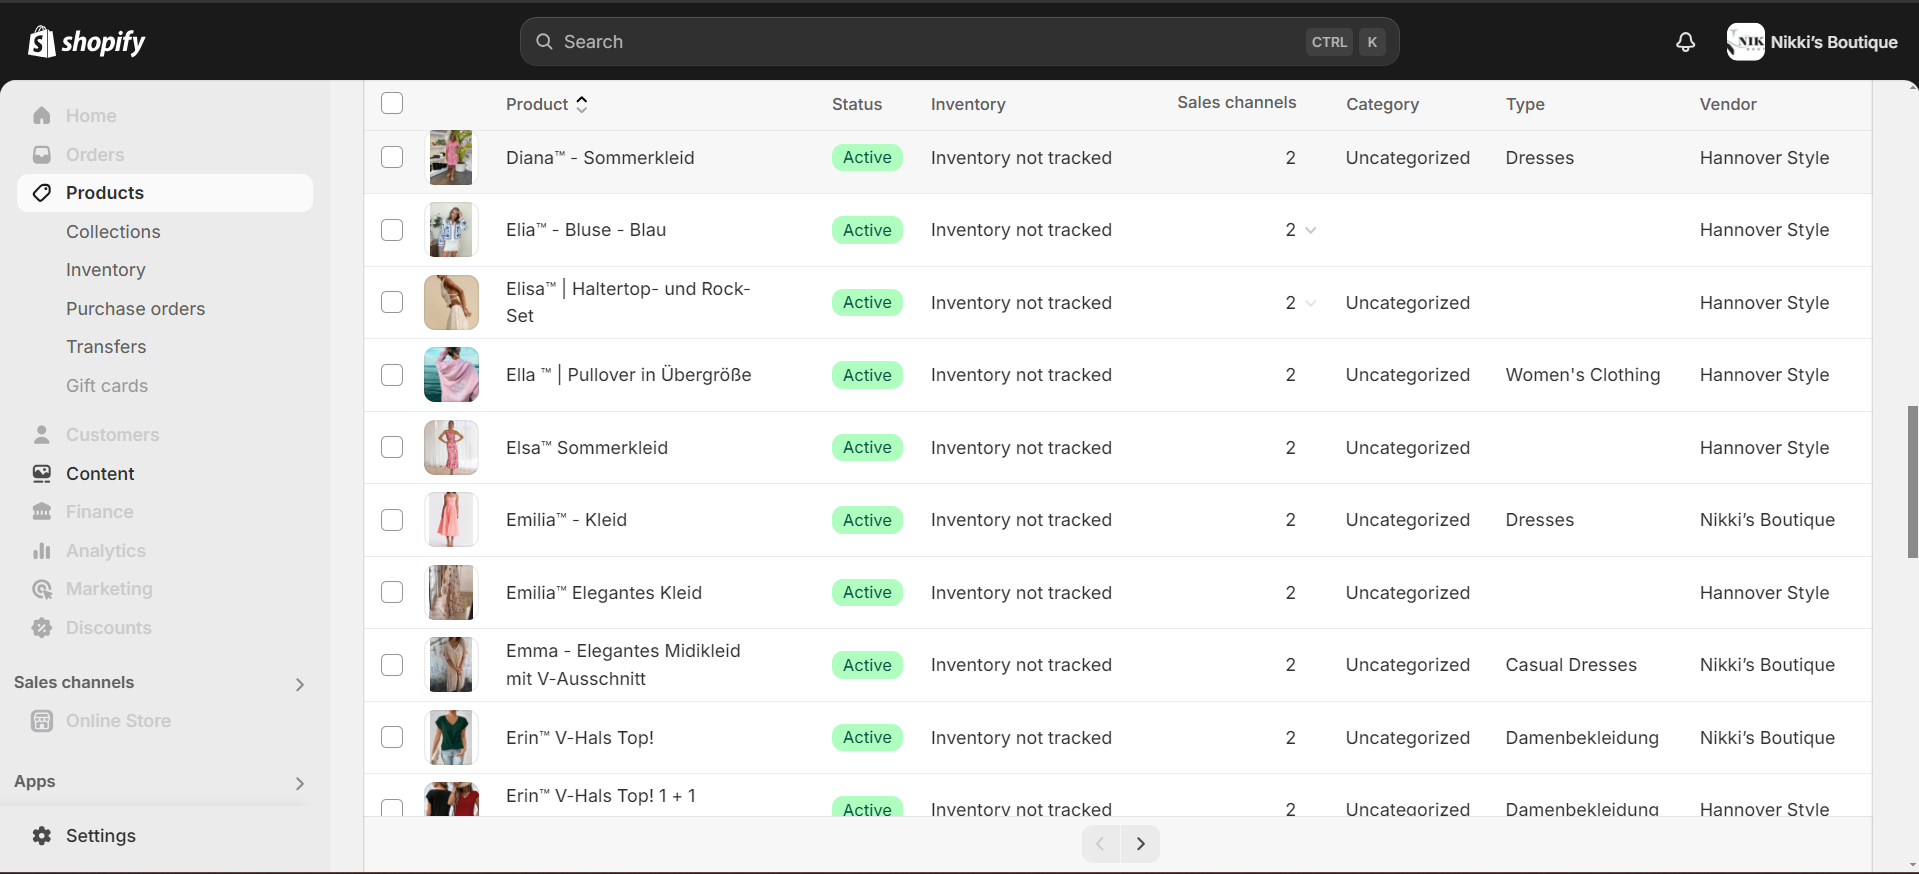
Task: Open the Diana Sommerkleid product
Action: [600, 158]
